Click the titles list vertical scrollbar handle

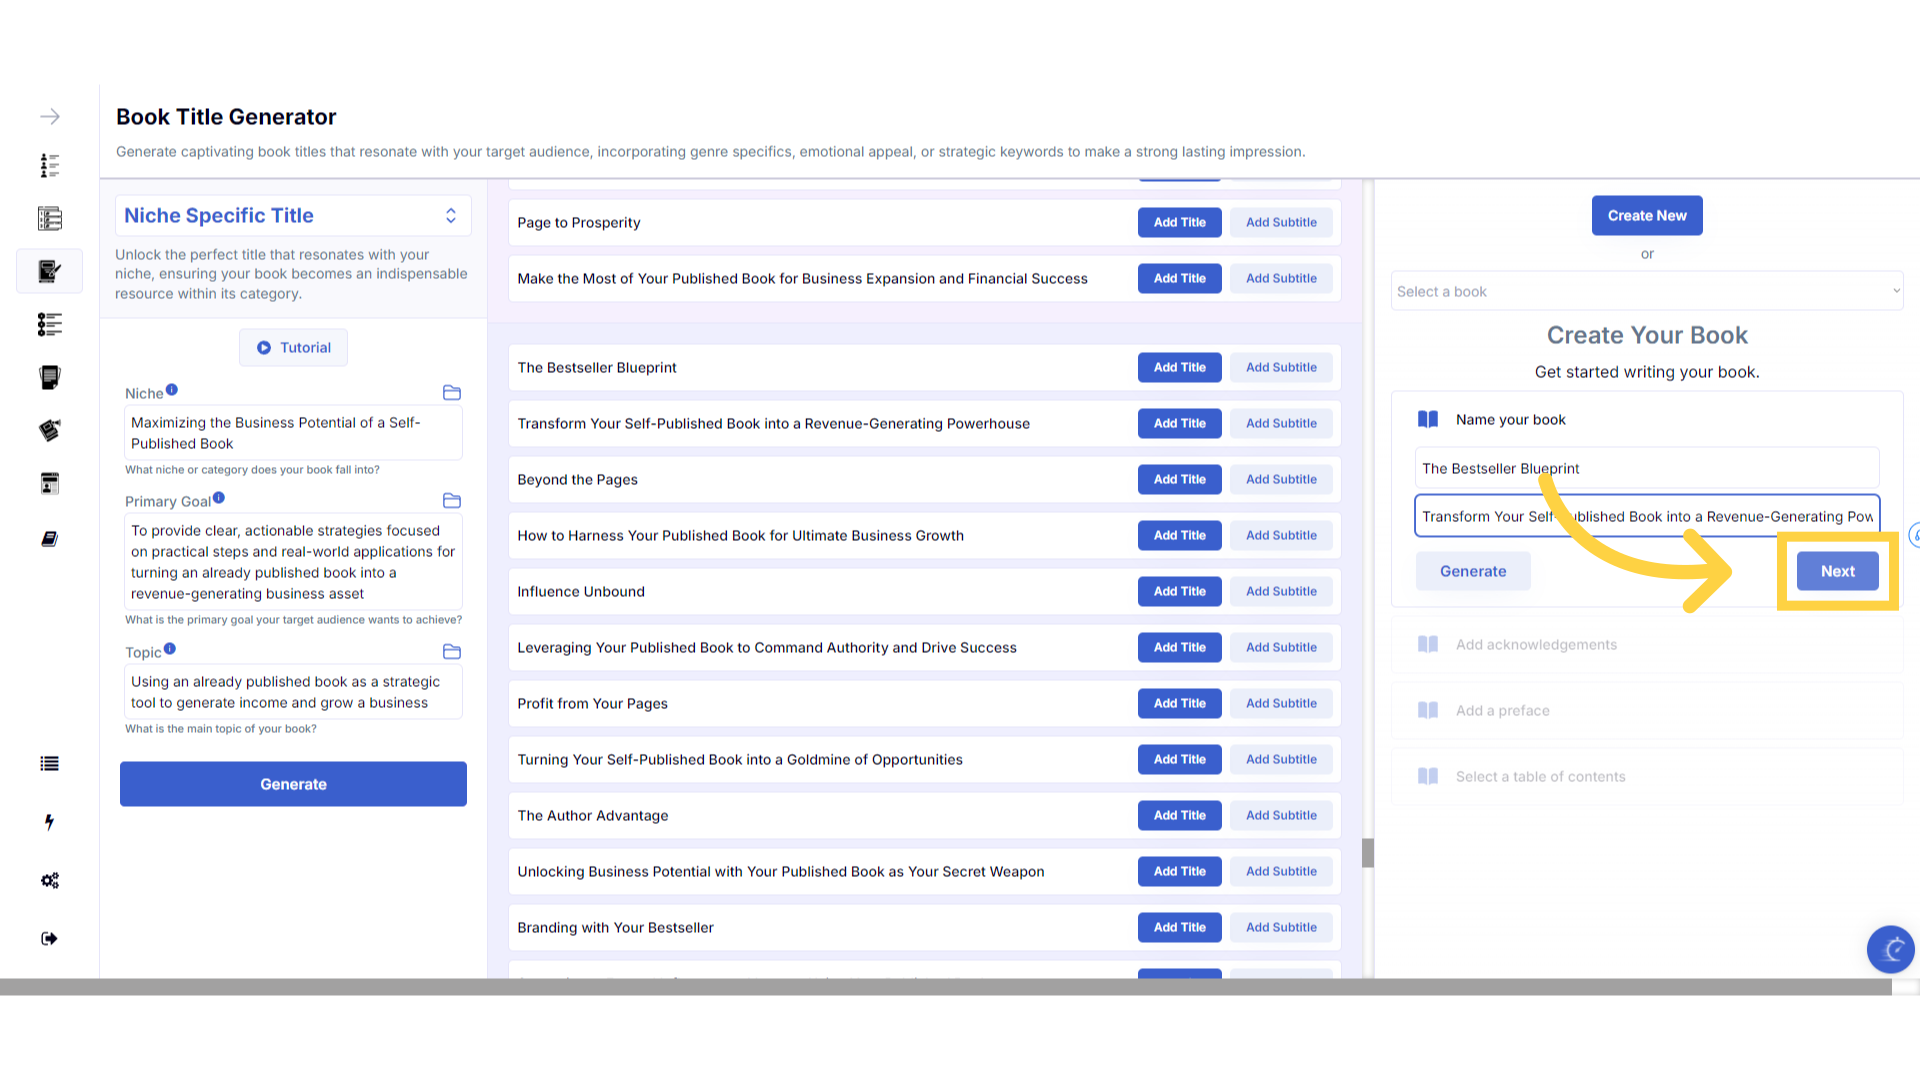click(1367, 853)
